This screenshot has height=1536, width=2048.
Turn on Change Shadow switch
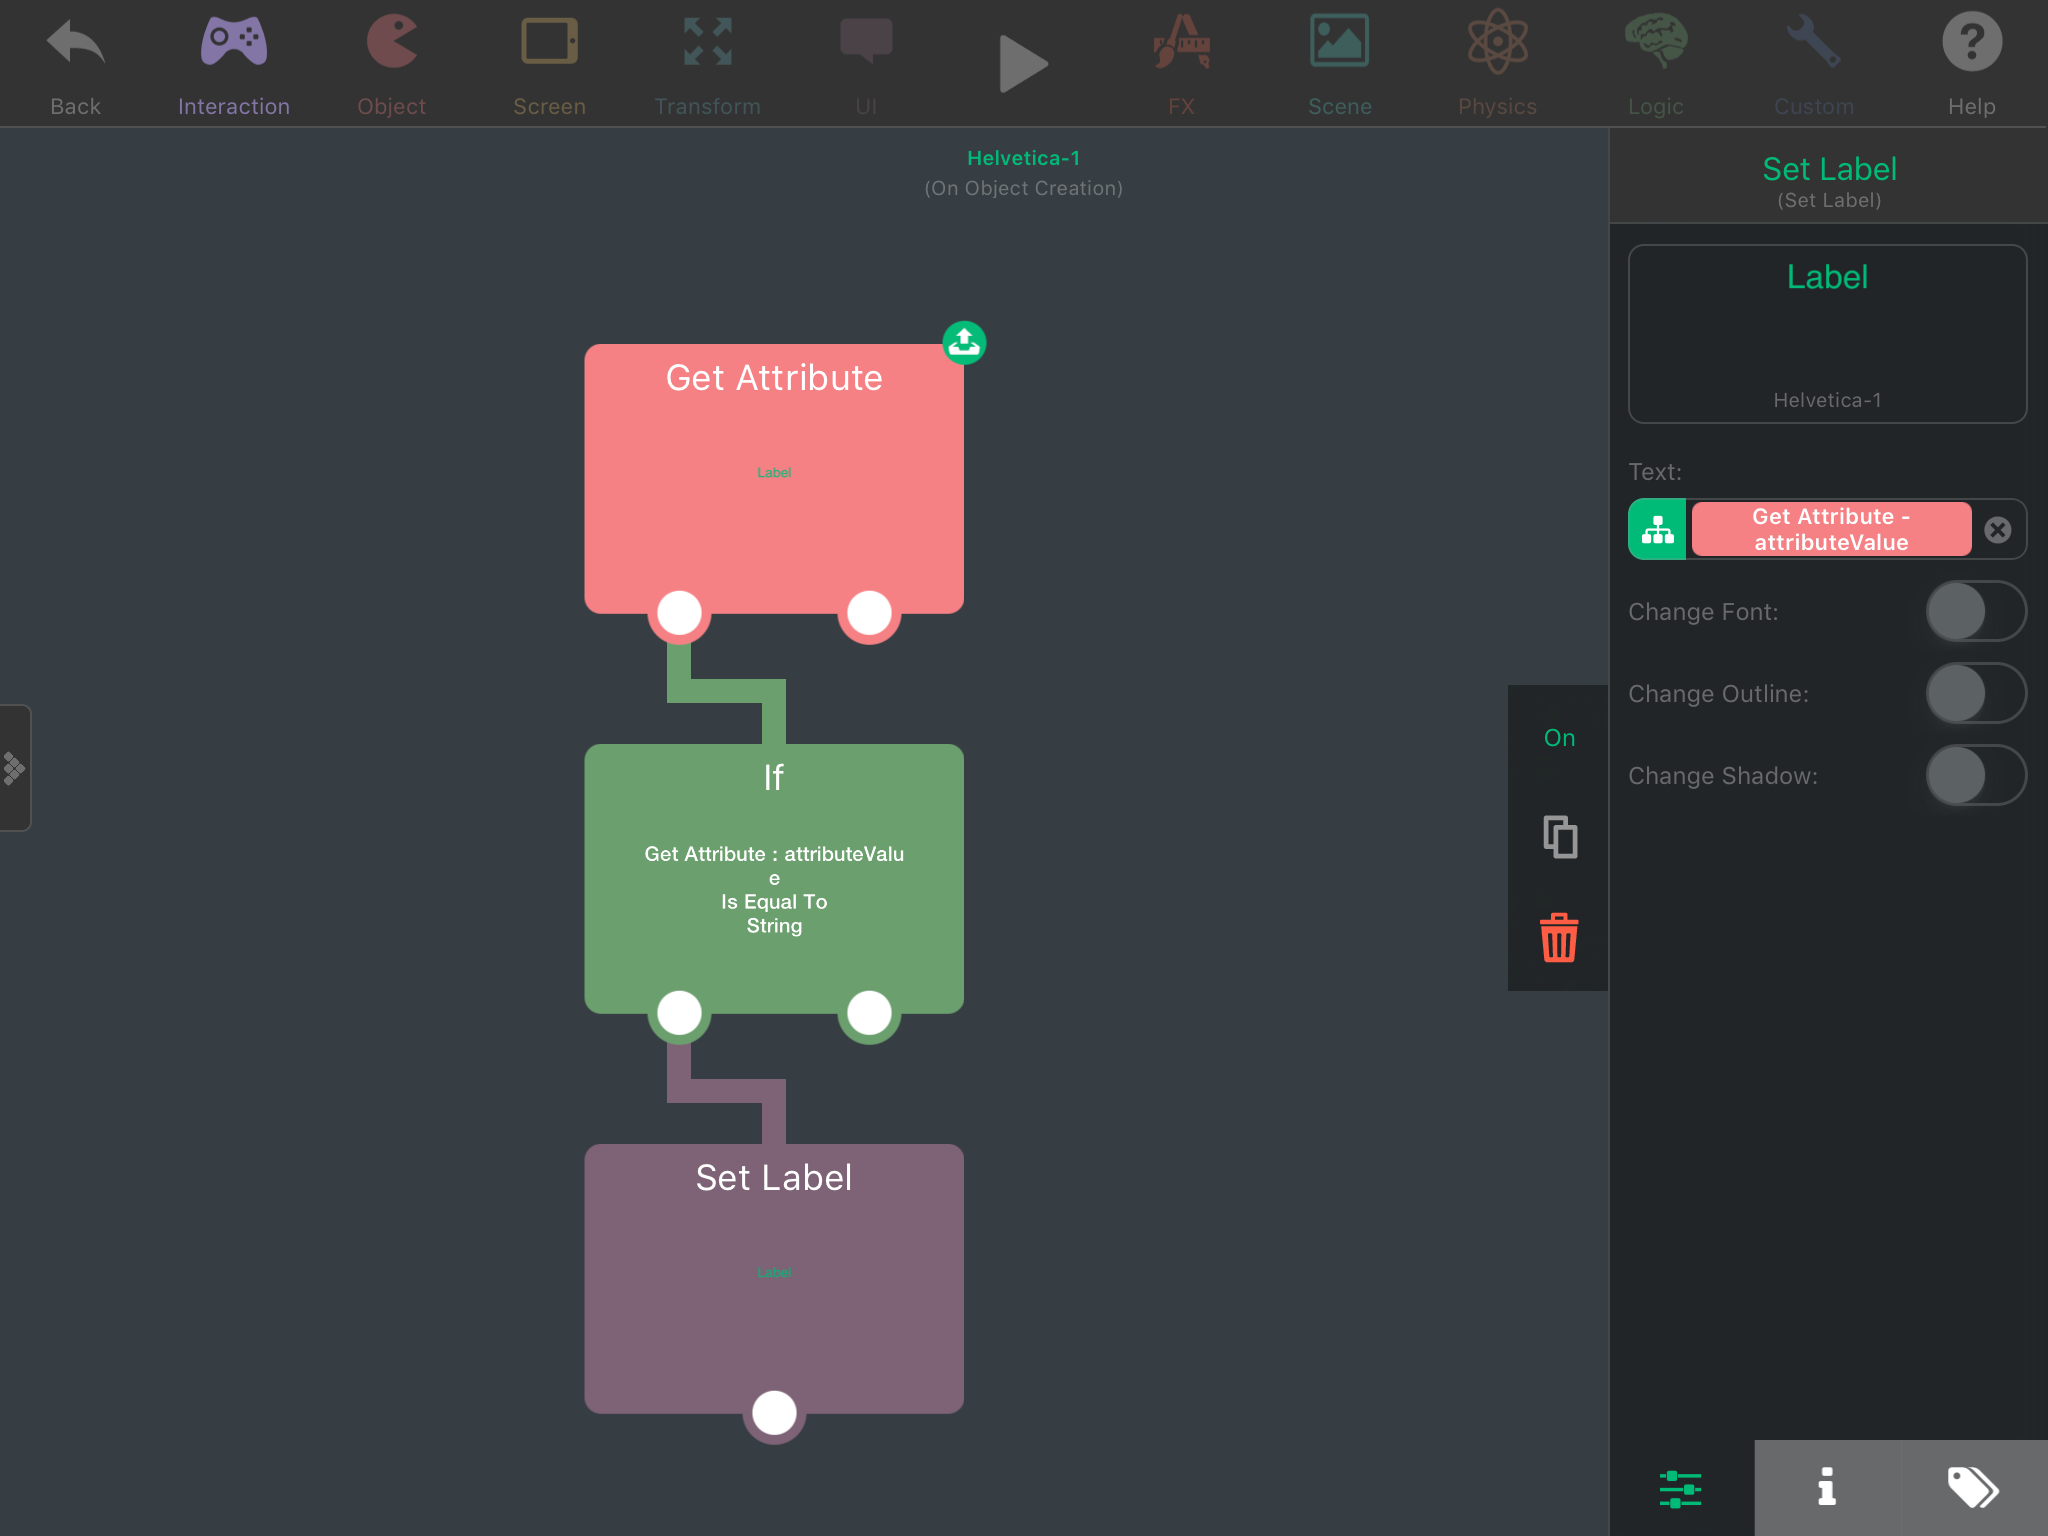[1975, 775]
